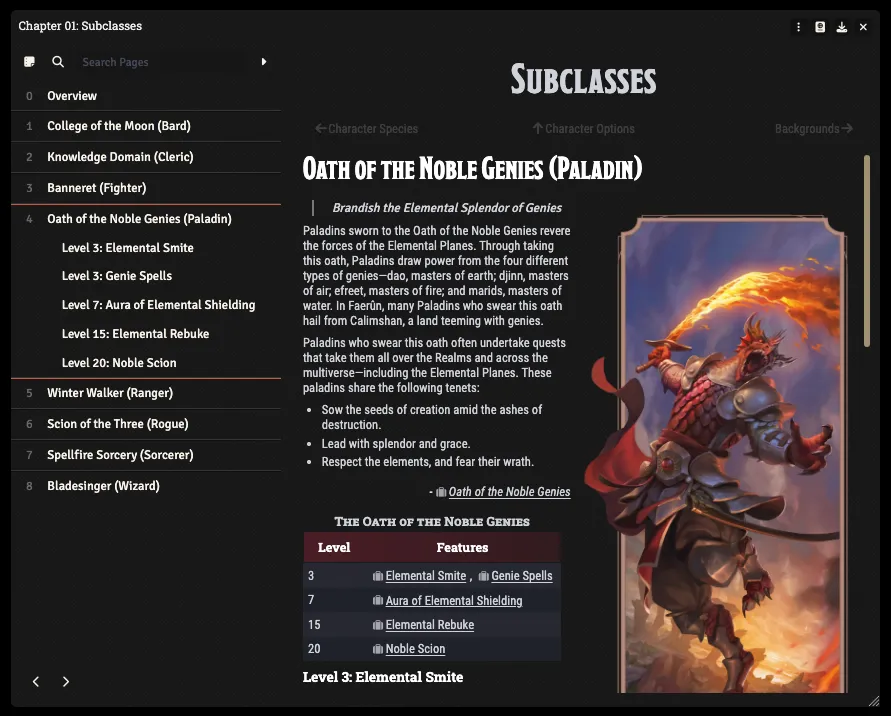Click the passport-style book icon in header
891x716 pixels.
coord(820,27)
